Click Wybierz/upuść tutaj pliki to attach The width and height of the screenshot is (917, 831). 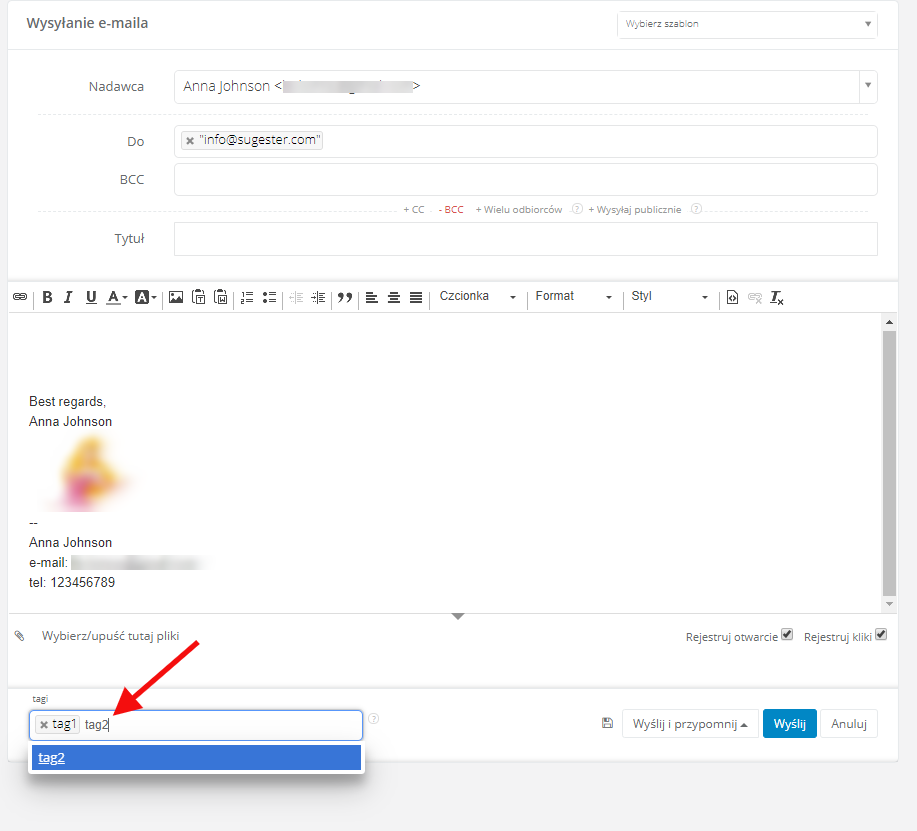coord(111,636)
